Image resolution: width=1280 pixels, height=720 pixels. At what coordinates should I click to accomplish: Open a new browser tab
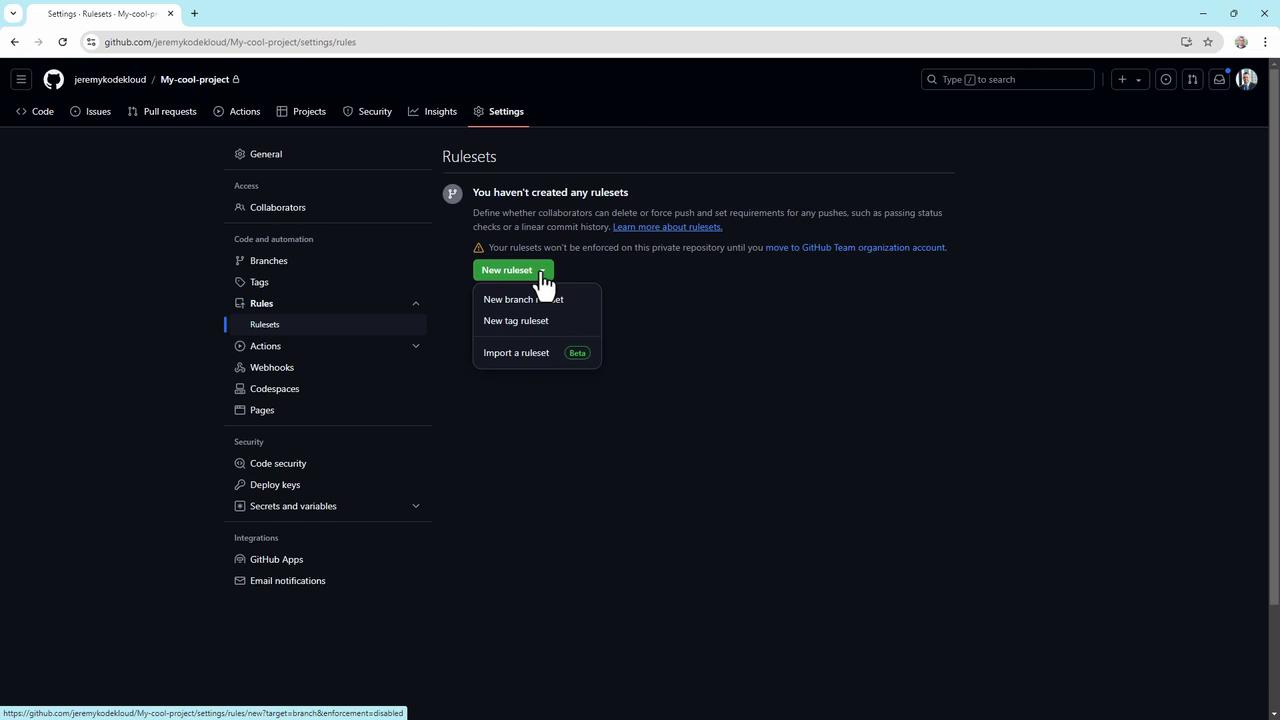click(x=194, y=14)
